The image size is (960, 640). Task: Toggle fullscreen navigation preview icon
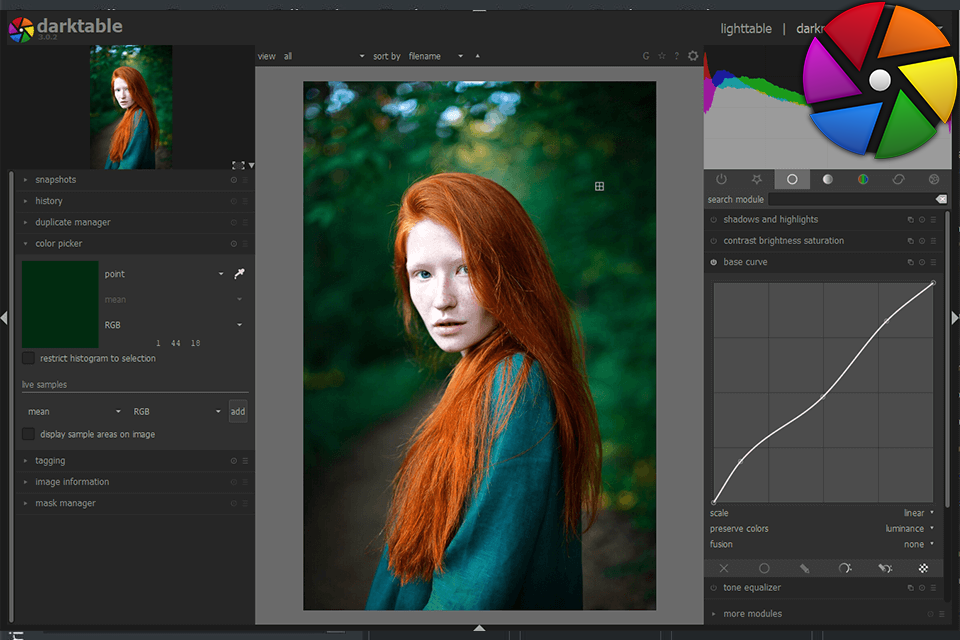[x=238, y=165]
